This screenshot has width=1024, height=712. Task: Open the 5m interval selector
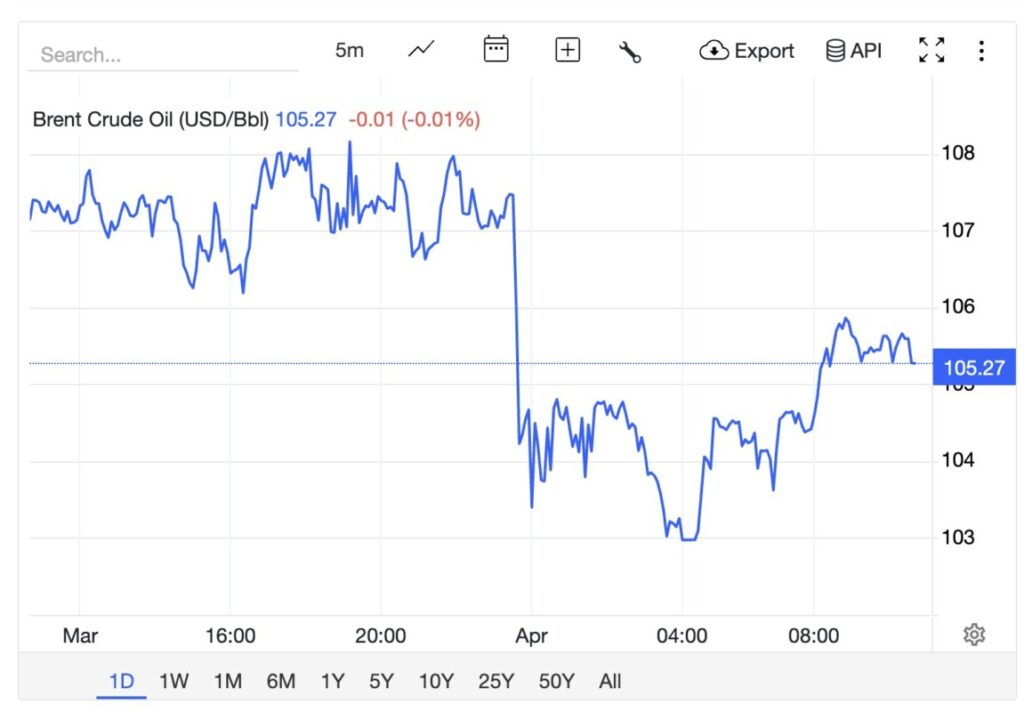(349, 50)
